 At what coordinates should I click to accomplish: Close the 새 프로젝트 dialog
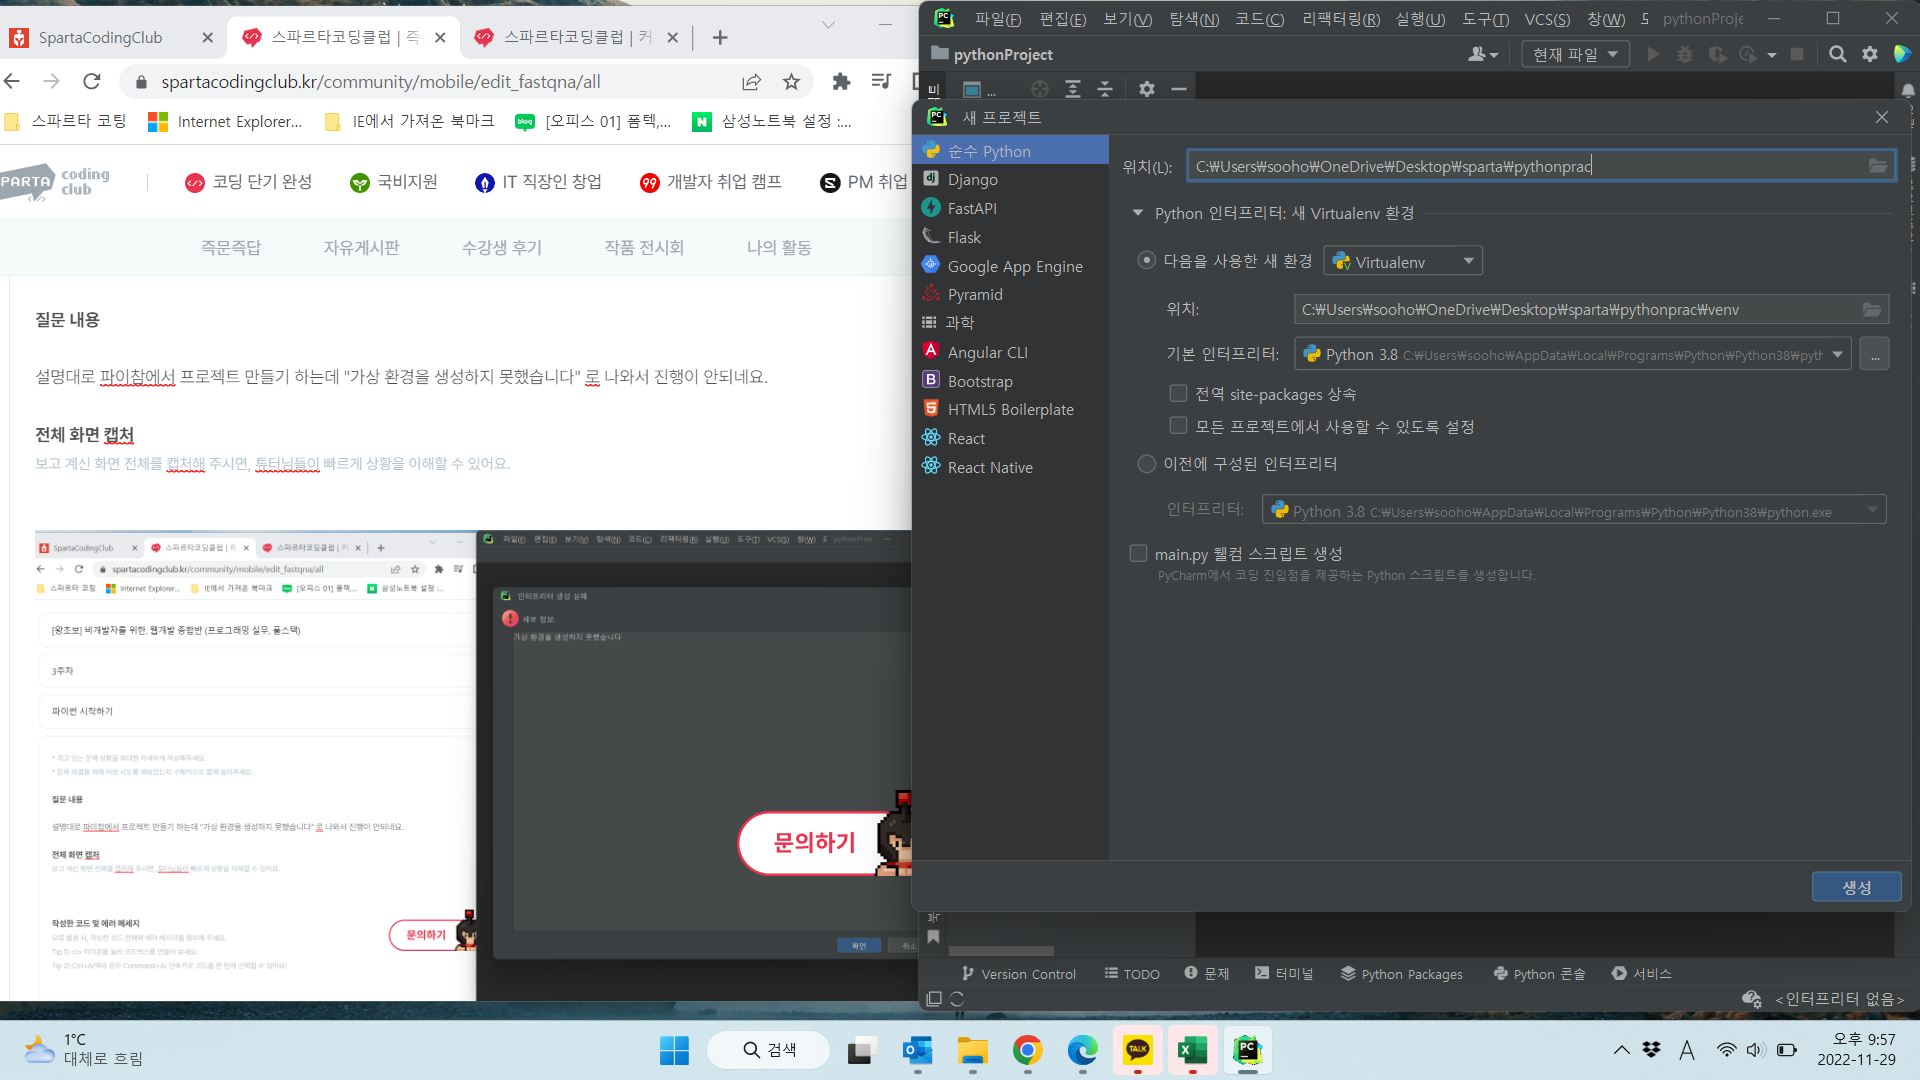point(1882,117)
